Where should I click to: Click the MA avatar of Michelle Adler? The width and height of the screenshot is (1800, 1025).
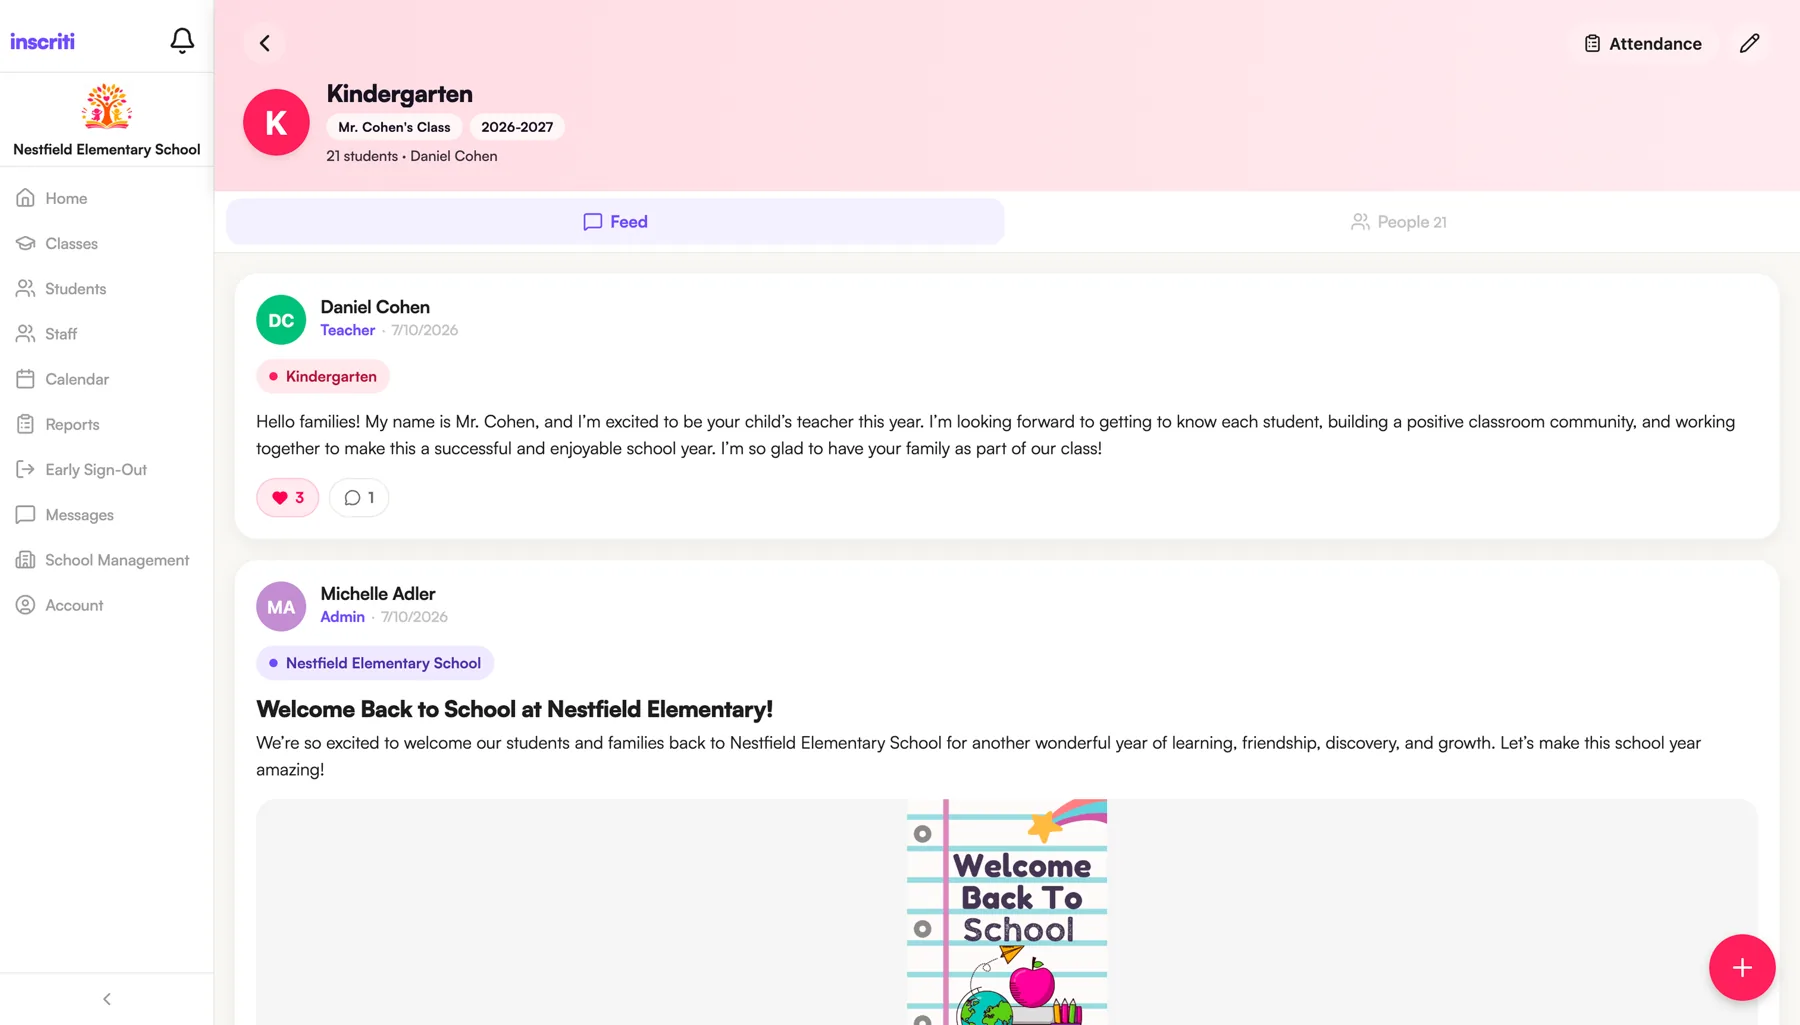click(281, 606)
